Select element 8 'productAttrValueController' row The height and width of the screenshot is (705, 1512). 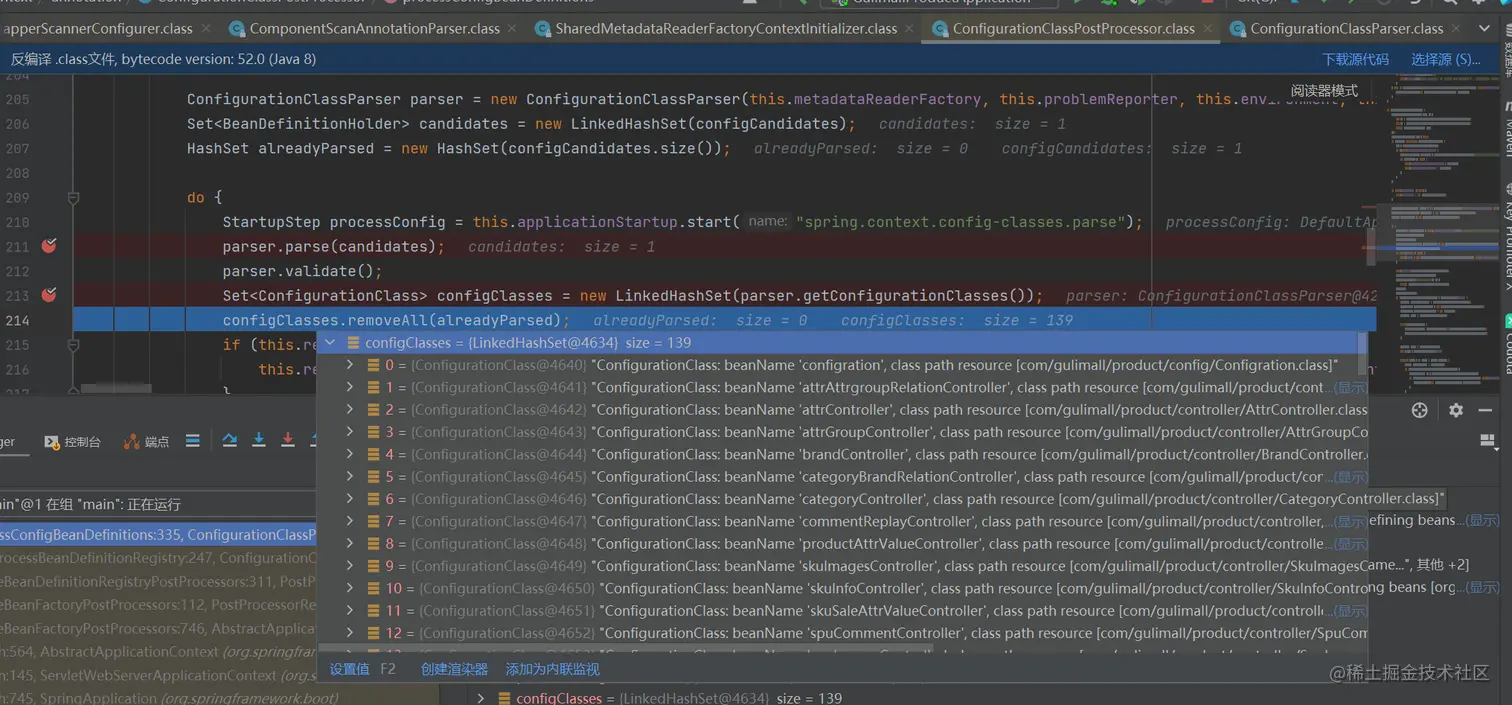[842, 544]
